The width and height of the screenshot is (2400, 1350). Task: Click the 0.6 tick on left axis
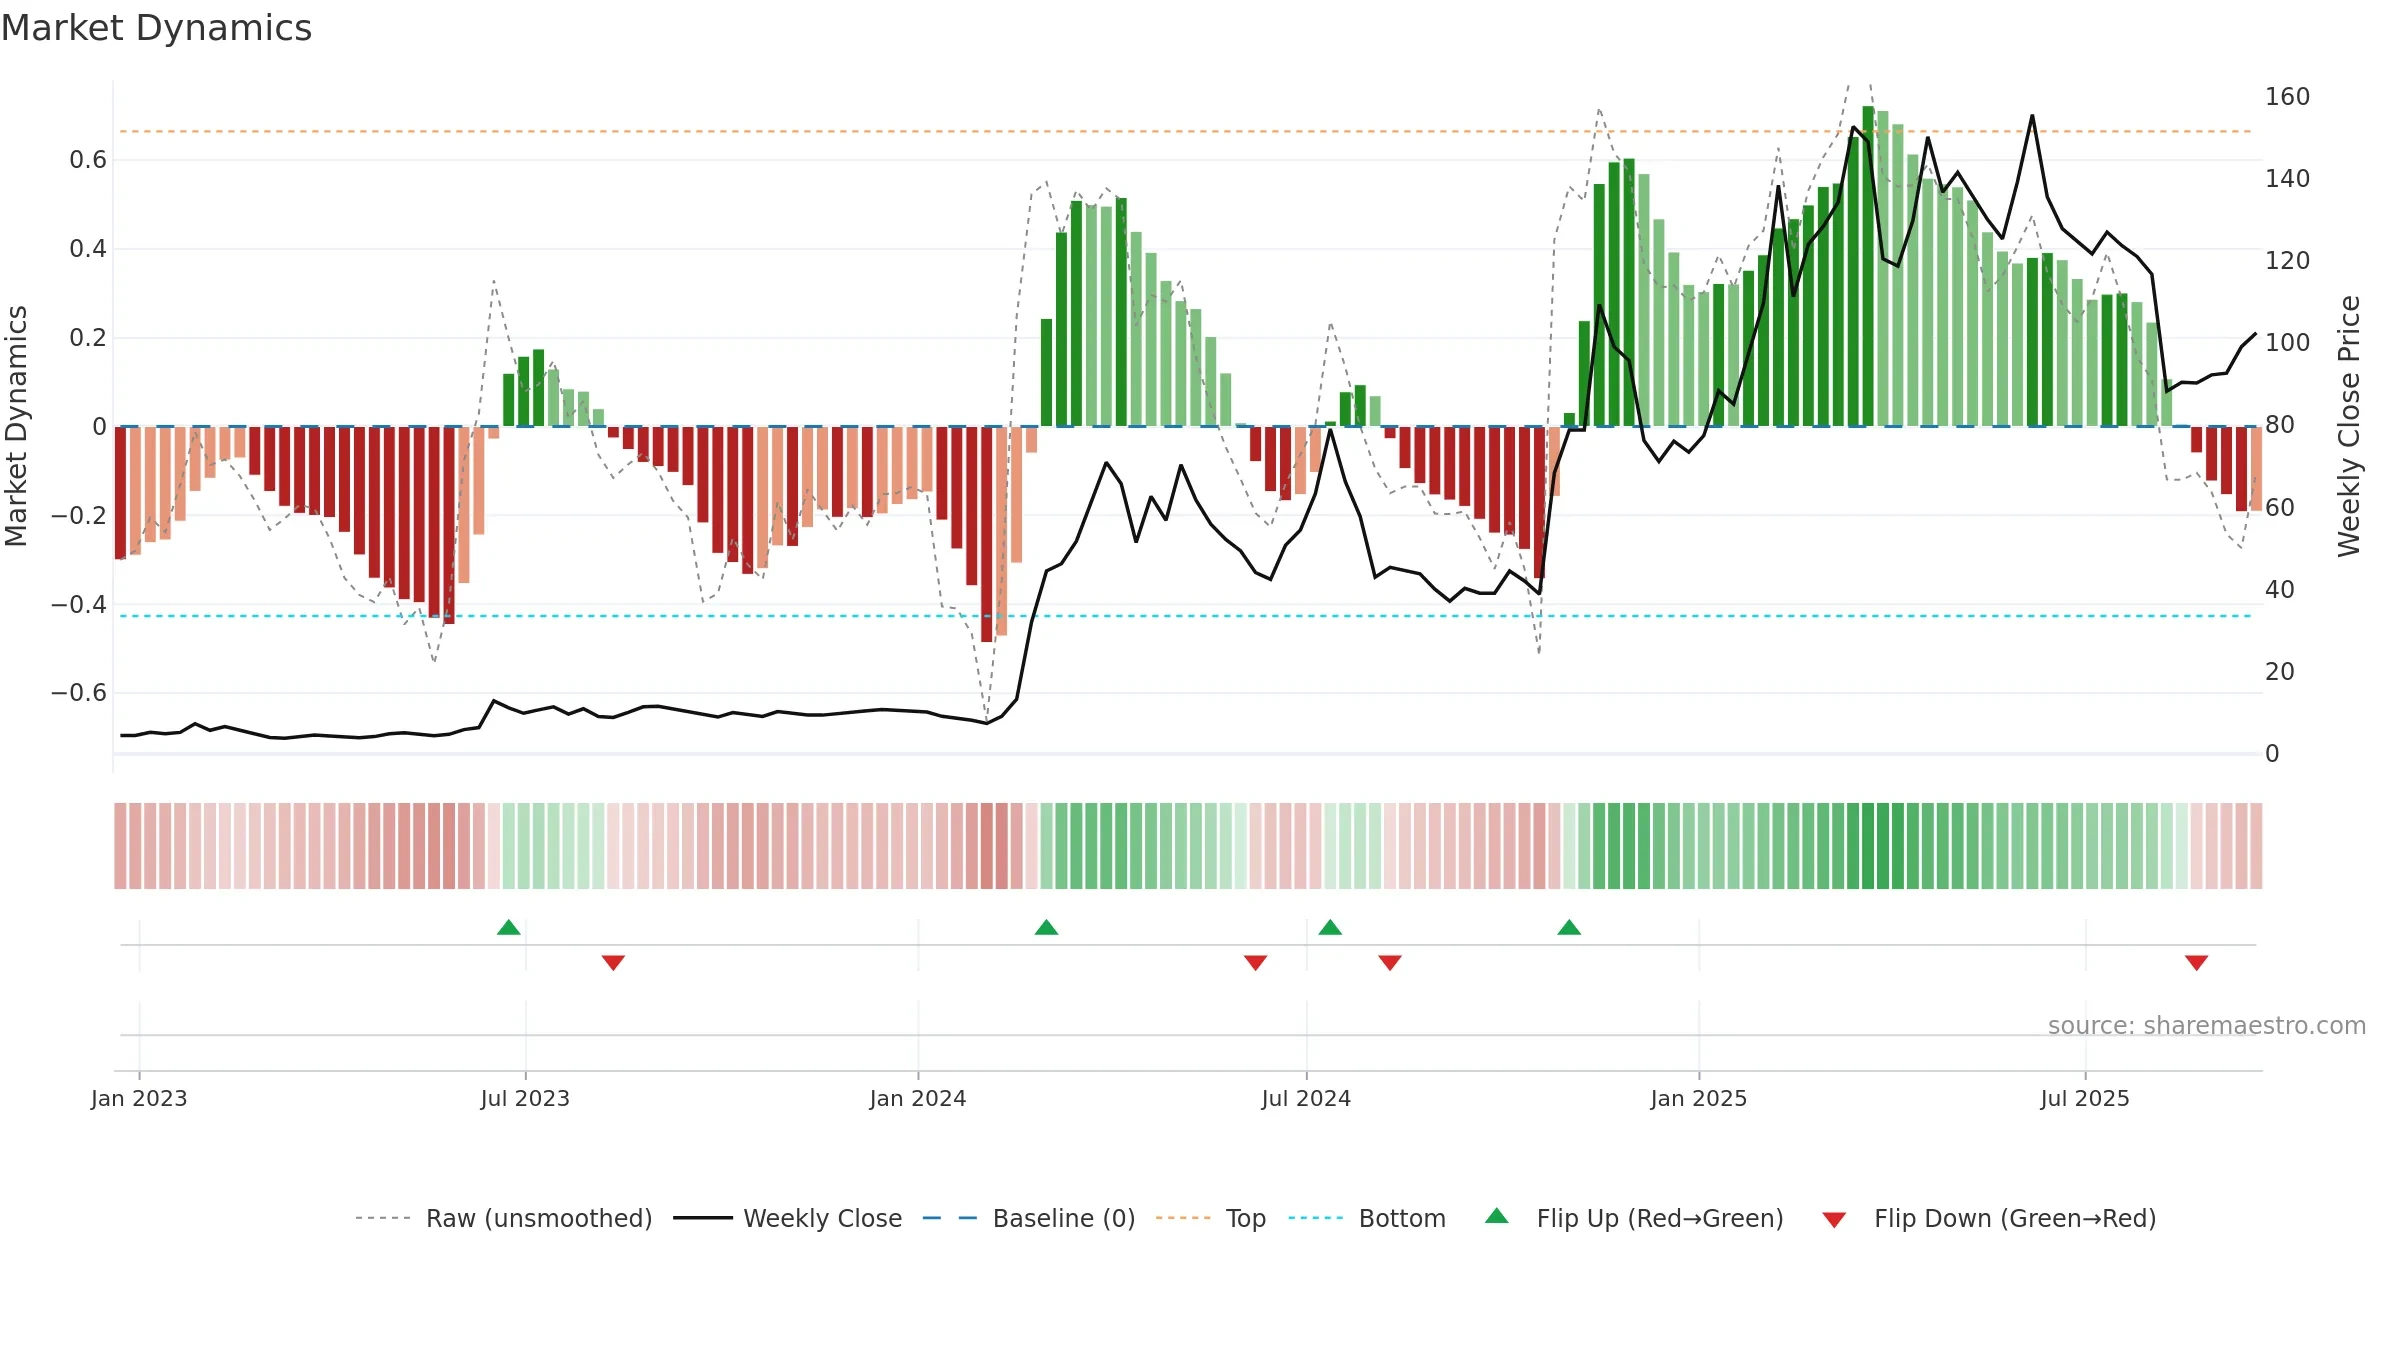(88, 160)
